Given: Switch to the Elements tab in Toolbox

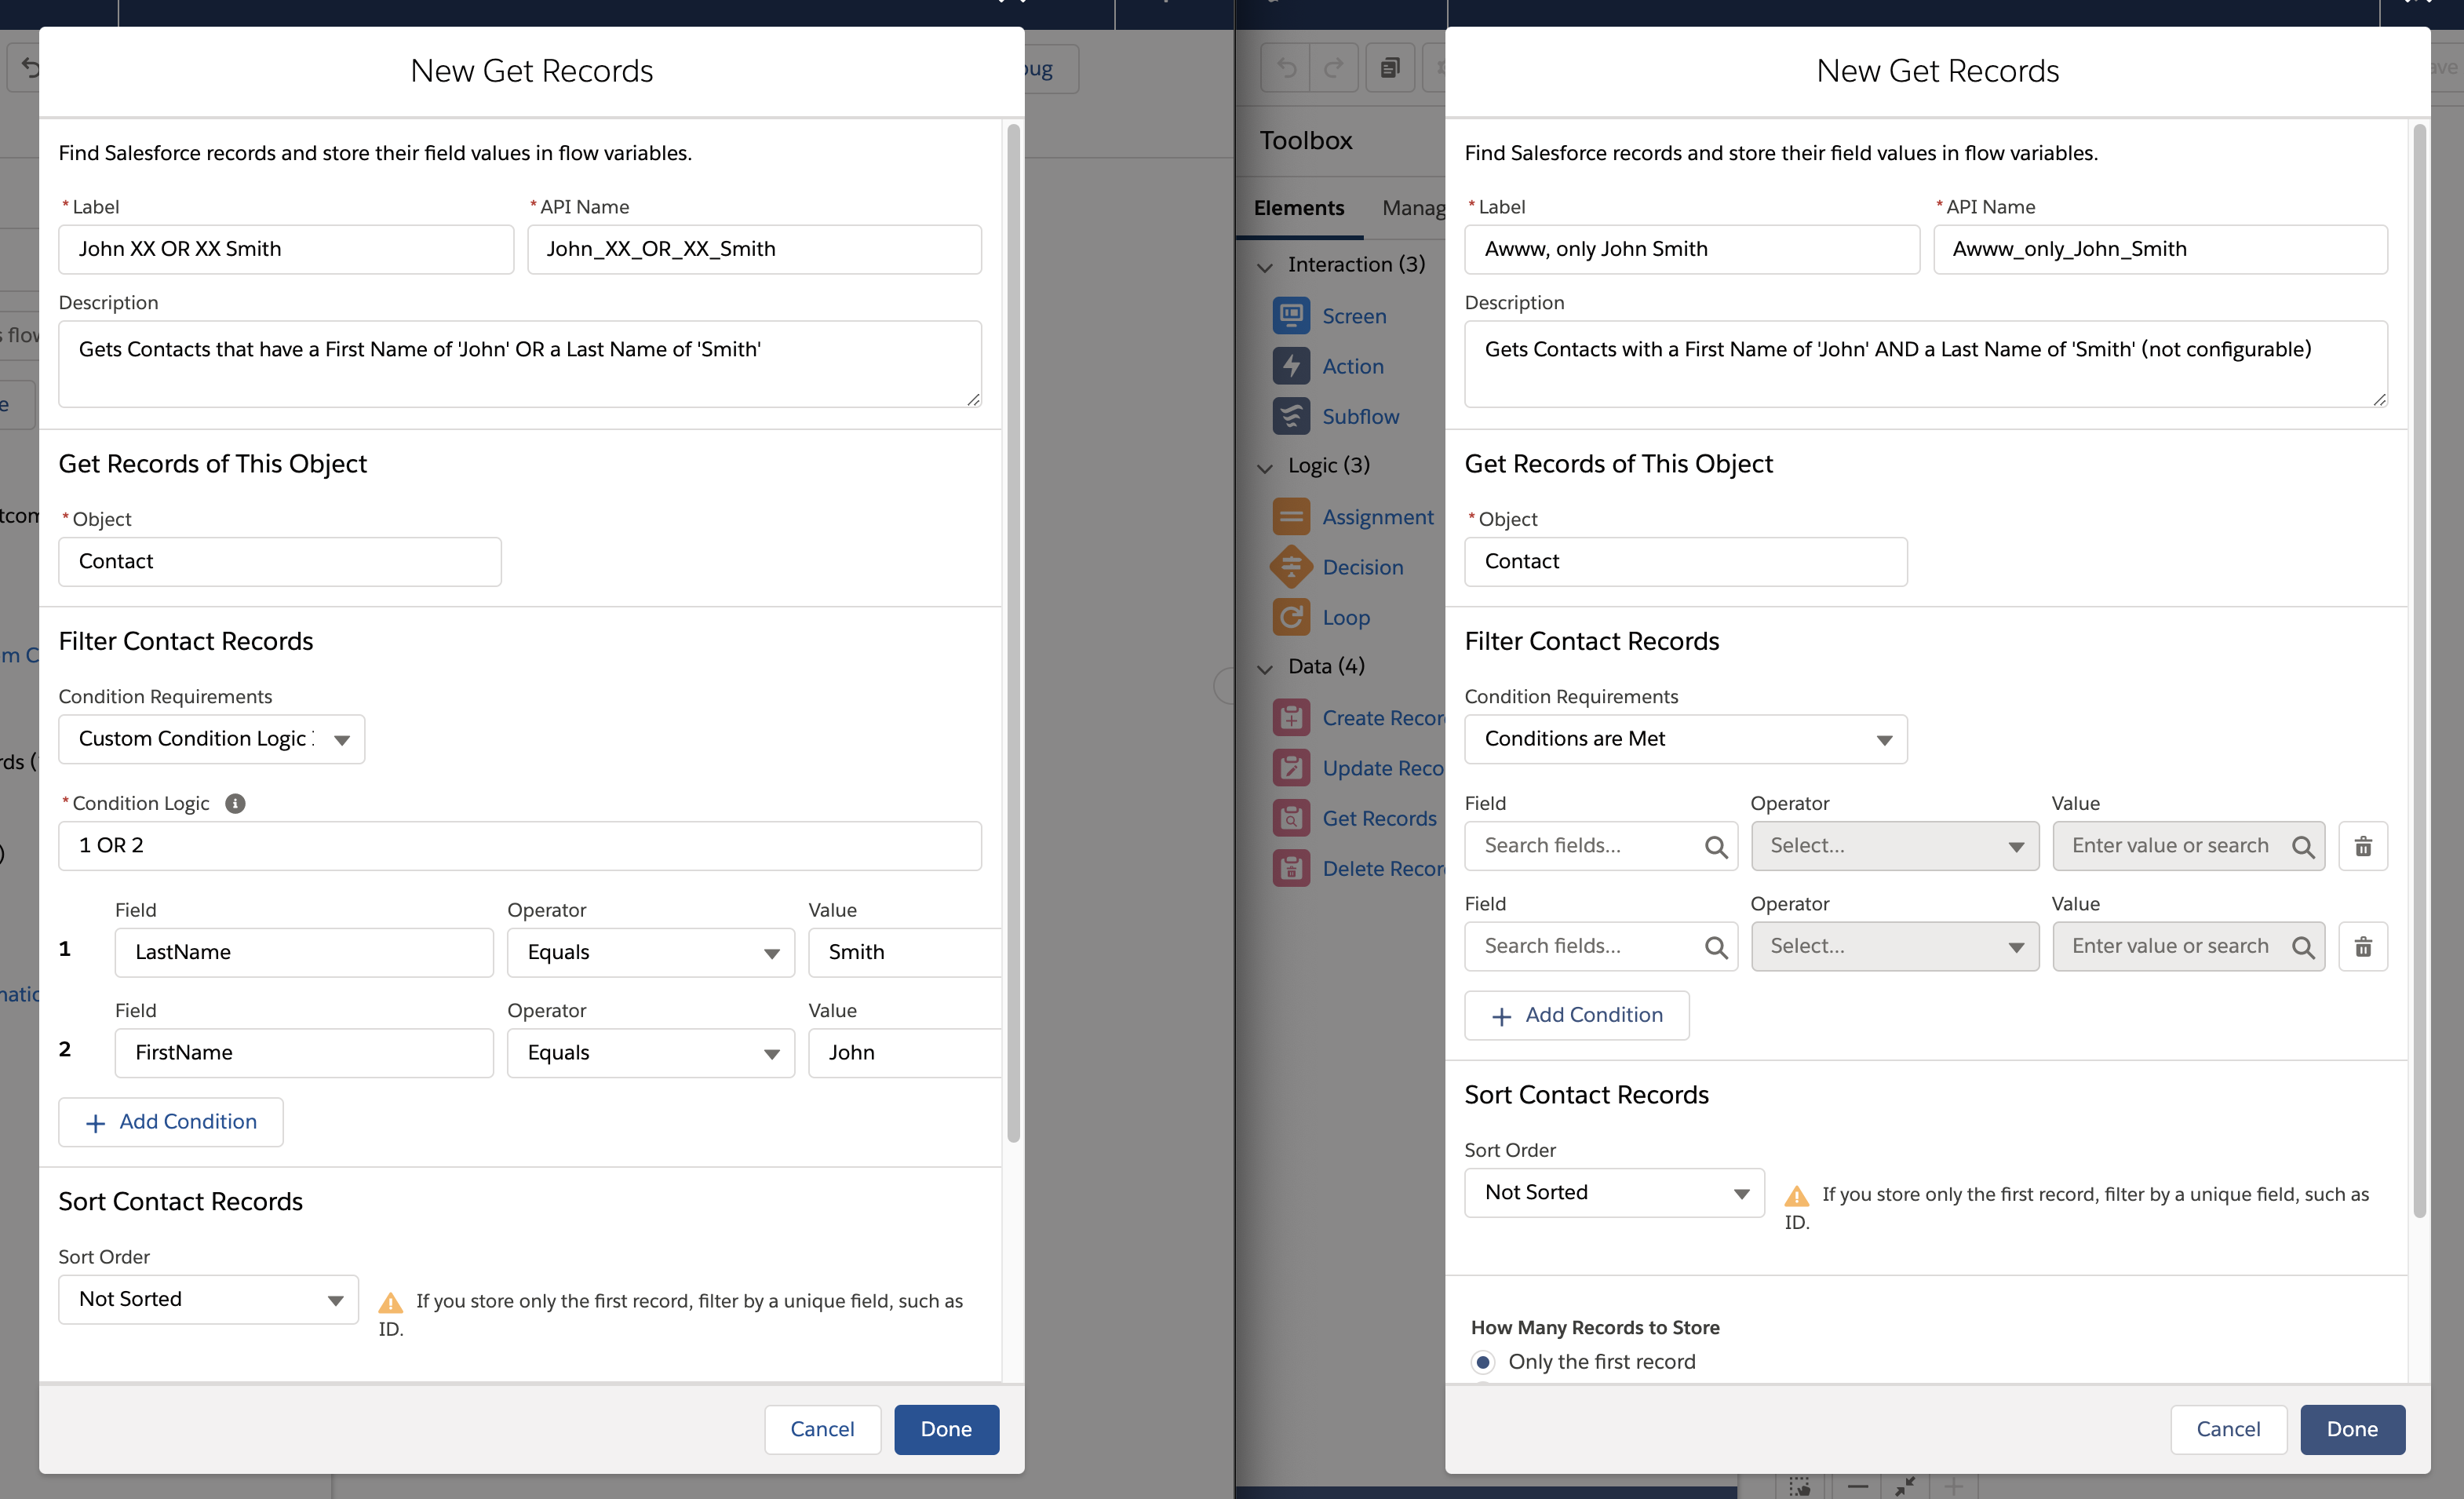Looking at the screenshot, I should (1299, 208).
